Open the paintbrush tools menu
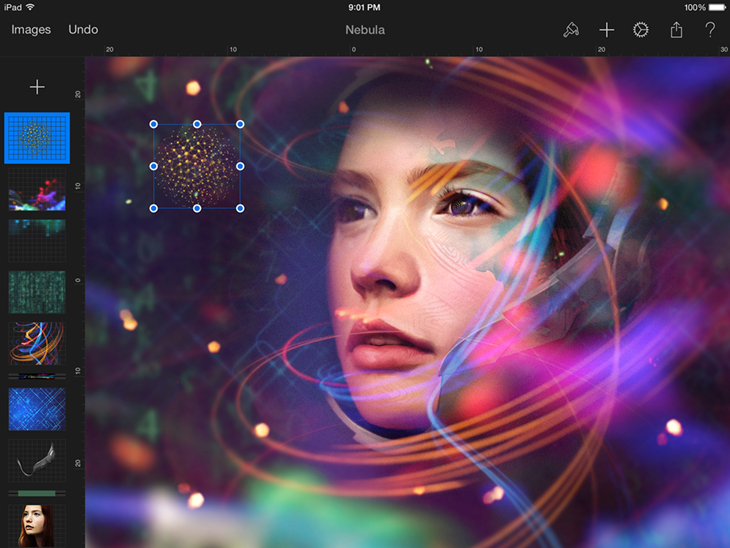The width and height of the screenshot is (730, 548). pos(571,30)
